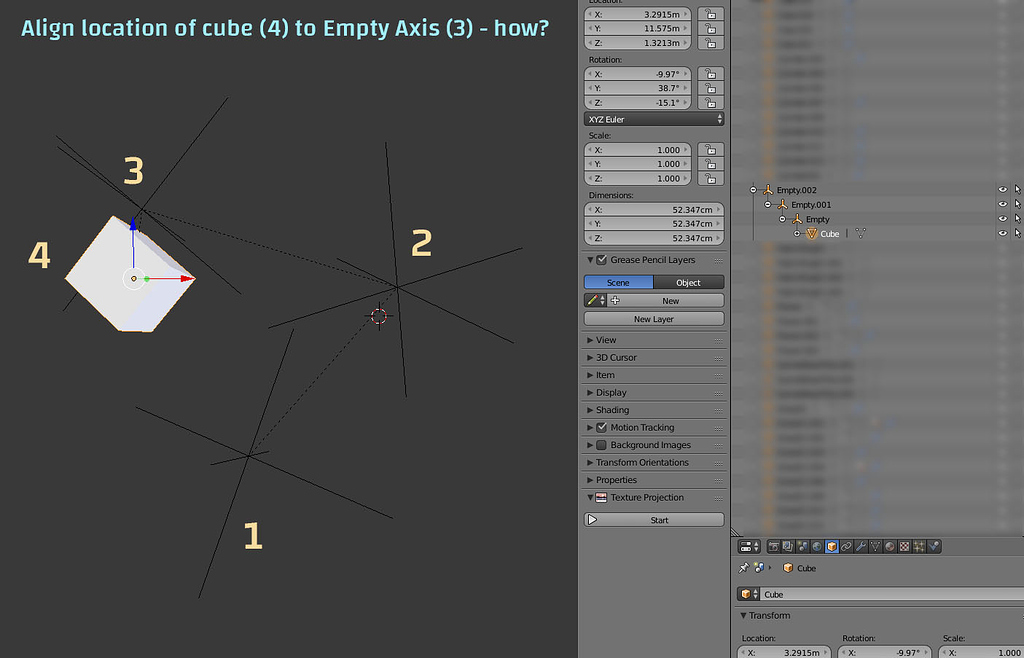Screen dimensions: 1024x658
Task: Open the World properties tab icon
Action: [817, 546]
